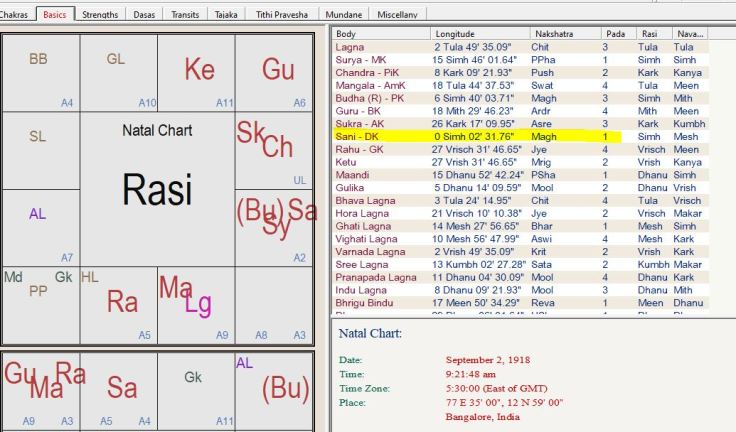The width and height of the screenshot is (736, 432).
Task: Click the large Rasi label in chart center
Action: tap(156, 189)
